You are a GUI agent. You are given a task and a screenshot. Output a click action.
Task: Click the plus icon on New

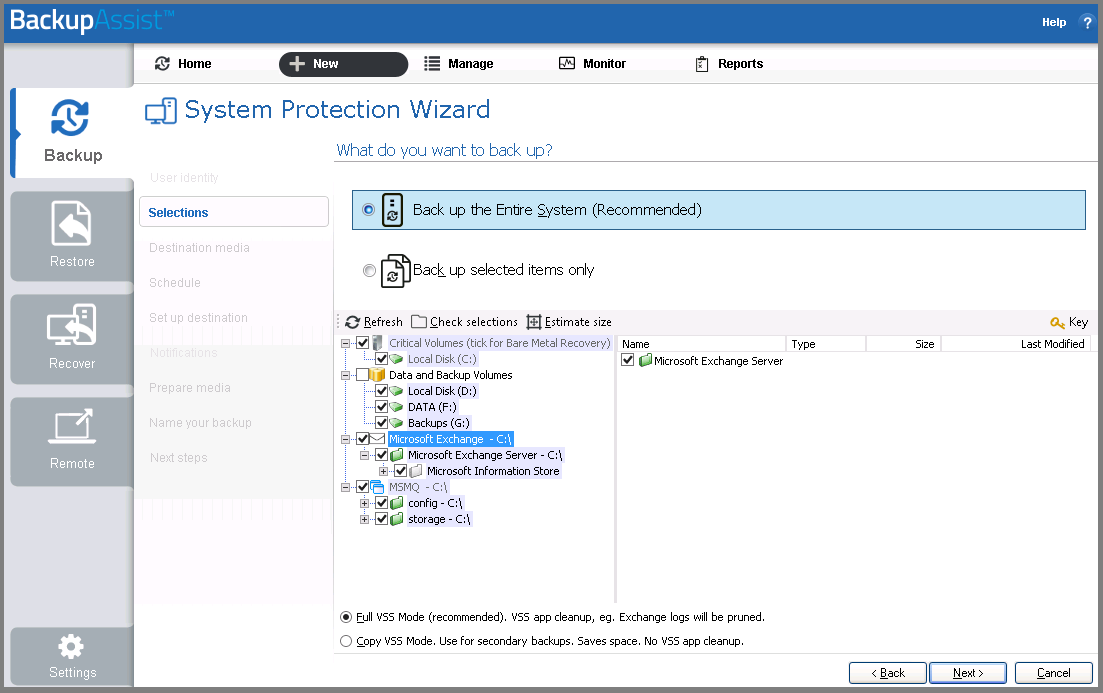[x=297, y=63]
